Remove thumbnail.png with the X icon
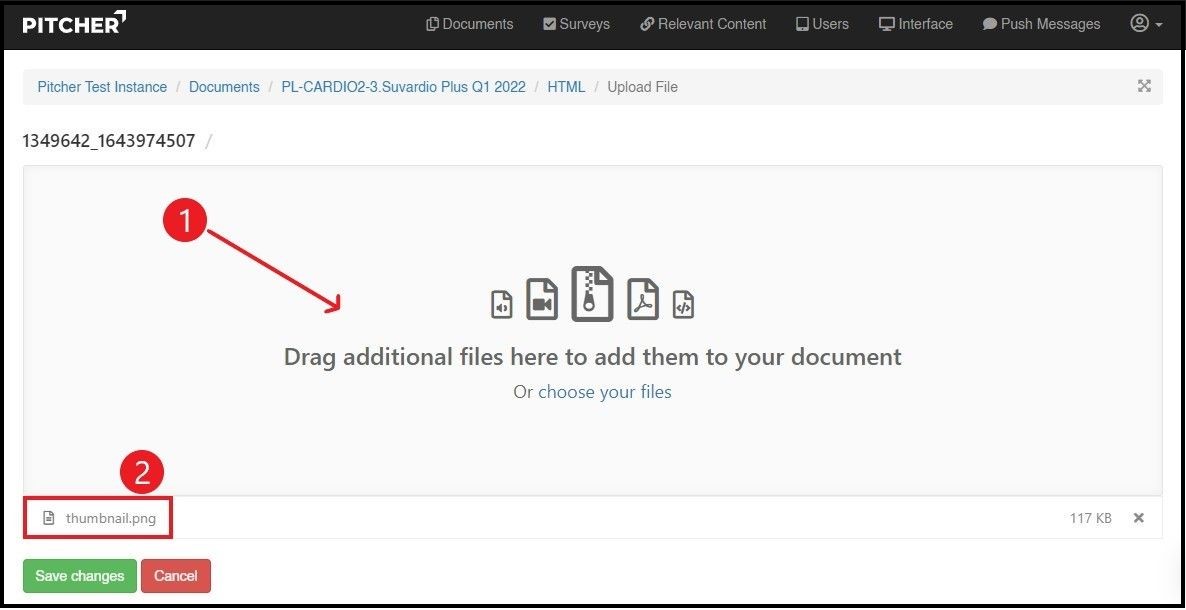Viewport: 1186px width, 610px height. 1138,518
